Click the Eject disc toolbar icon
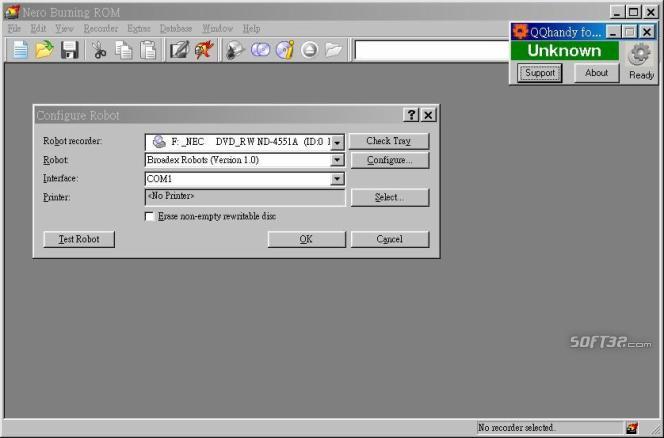Image resolution: width=664 pixels, height=438 pixels. coord(310,50)
